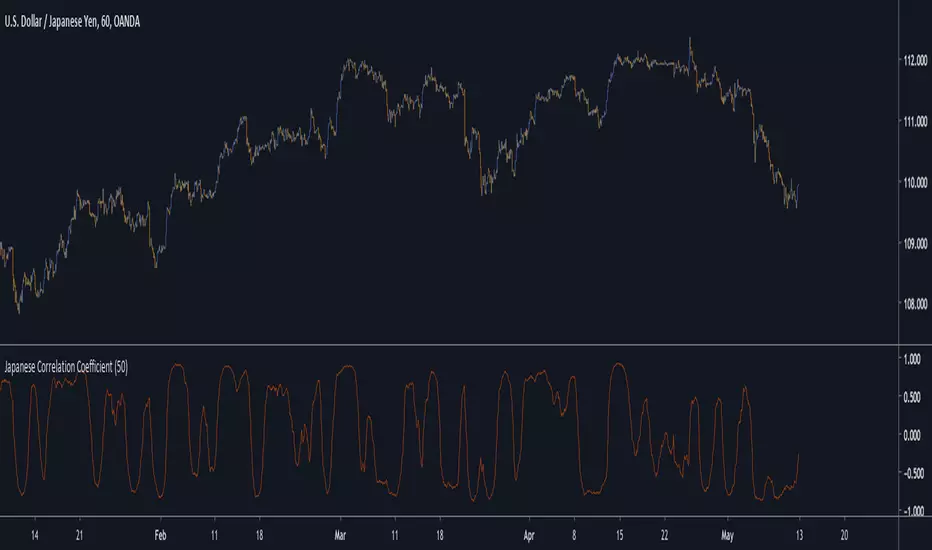Click the 1.000 correlation axis label

click(x=912, y=359)
